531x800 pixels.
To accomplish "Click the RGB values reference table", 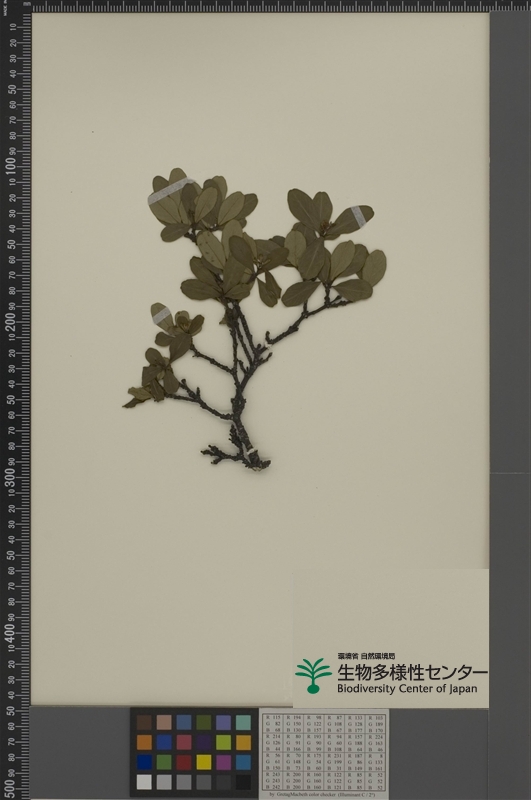I will coord(323,752).
